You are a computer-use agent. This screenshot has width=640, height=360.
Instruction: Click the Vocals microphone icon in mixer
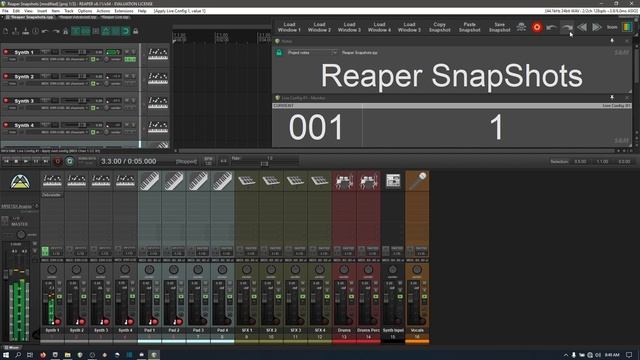tap(417, 181)
